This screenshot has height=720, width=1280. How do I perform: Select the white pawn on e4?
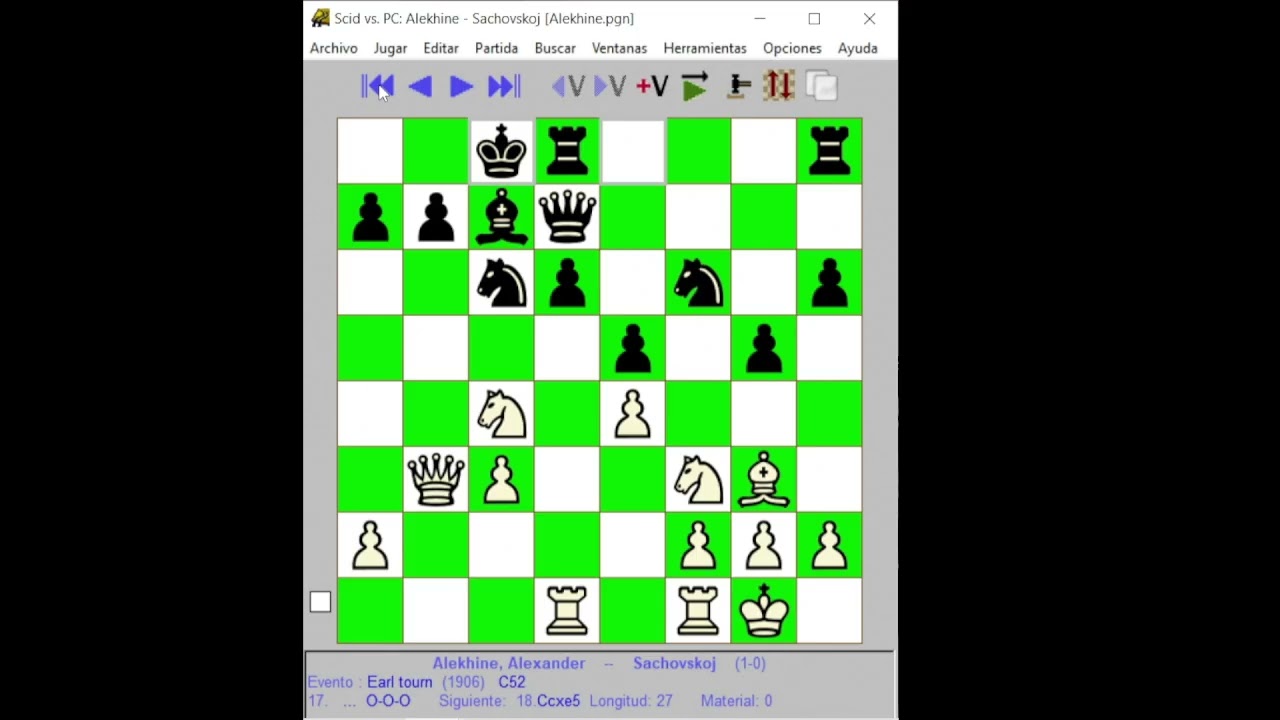click(632, 414)
